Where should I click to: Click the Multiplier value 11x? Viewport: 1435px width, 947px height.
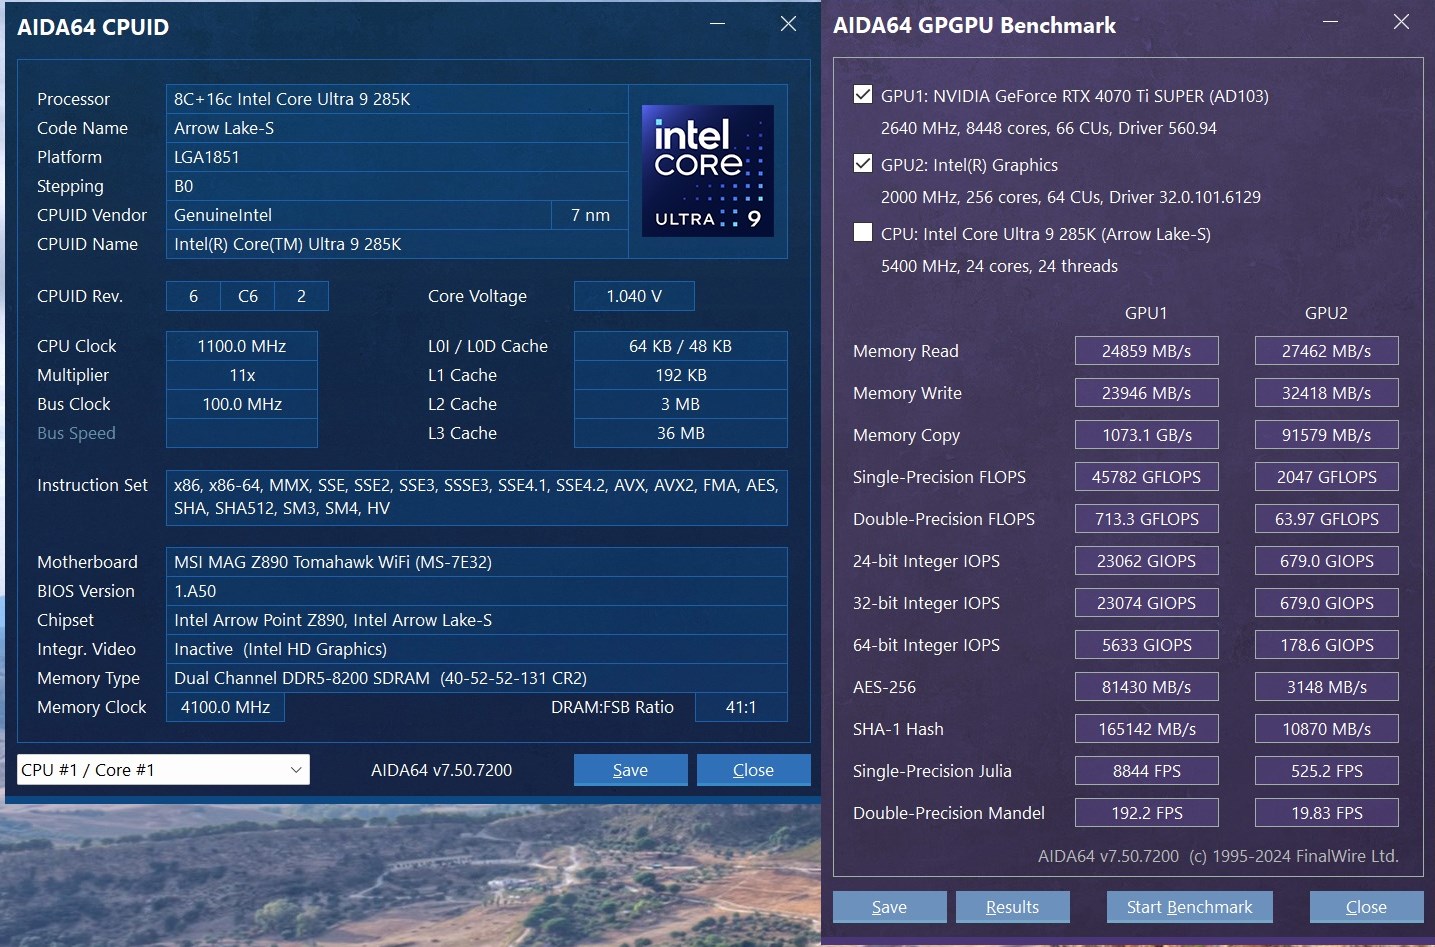242,375
